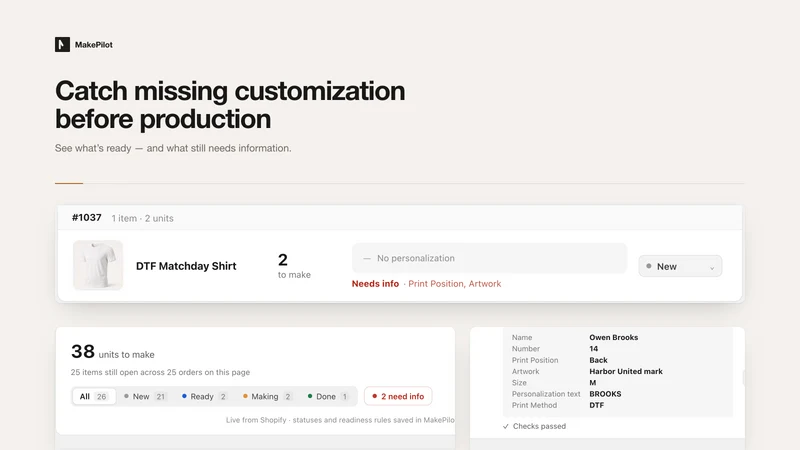Viewport: 800px width, 450px height.
Task: Click the Print Position Back value
Action: [x=598, y=360]
